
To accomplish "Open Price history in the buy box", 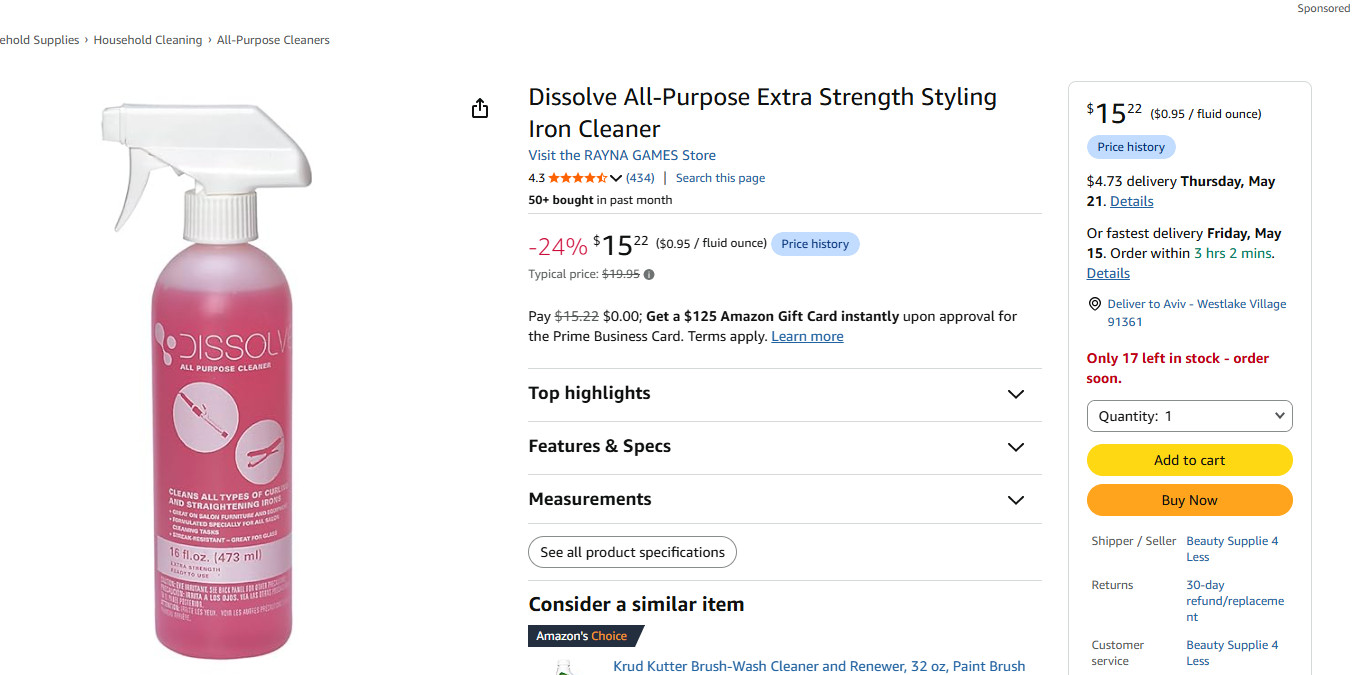I will 1131,147.
